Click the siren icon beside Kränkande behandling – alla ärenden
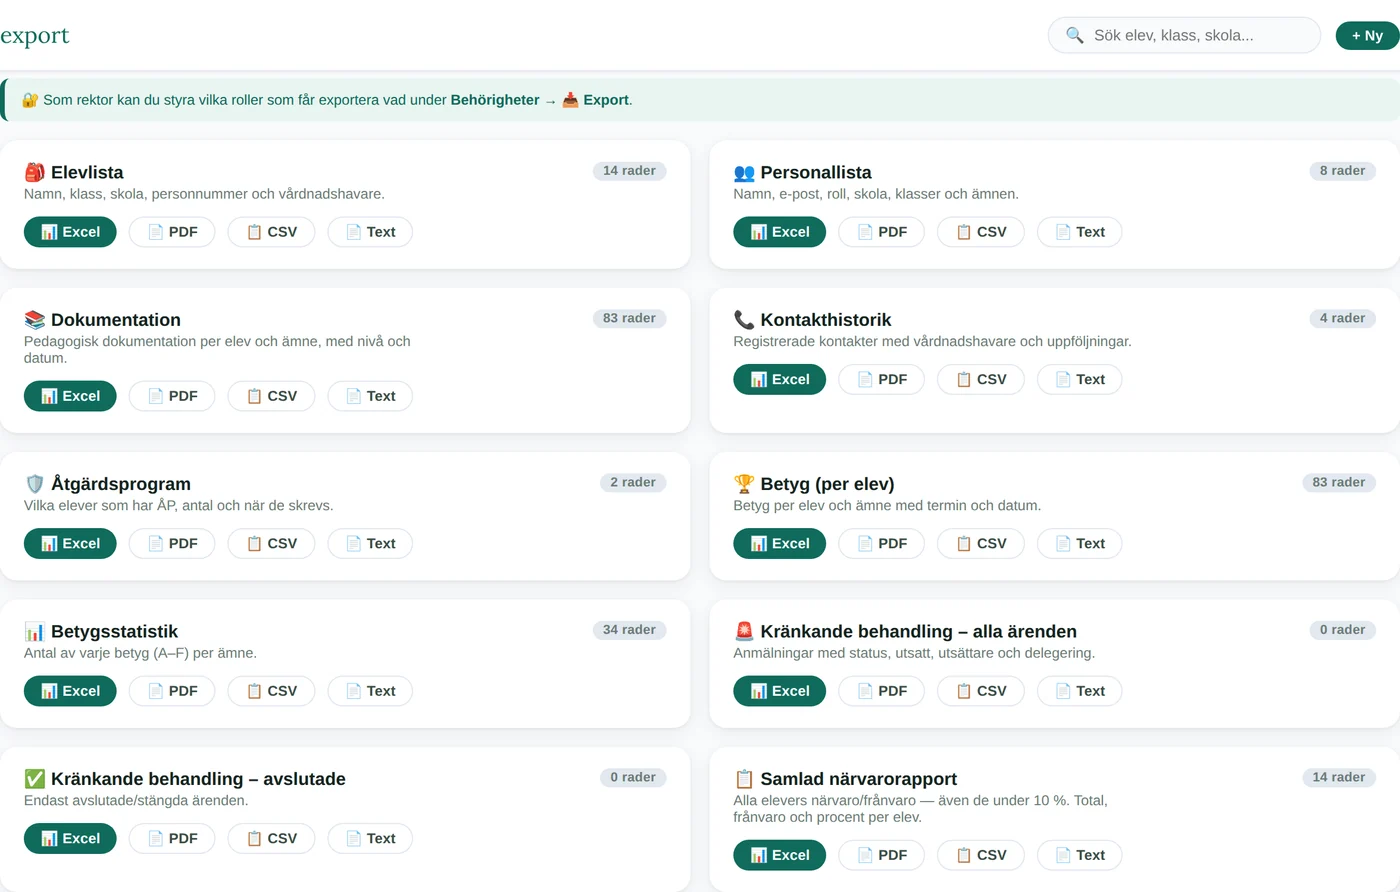The height and width of the screenshot is (892, 1400). (x=744, y=632)
